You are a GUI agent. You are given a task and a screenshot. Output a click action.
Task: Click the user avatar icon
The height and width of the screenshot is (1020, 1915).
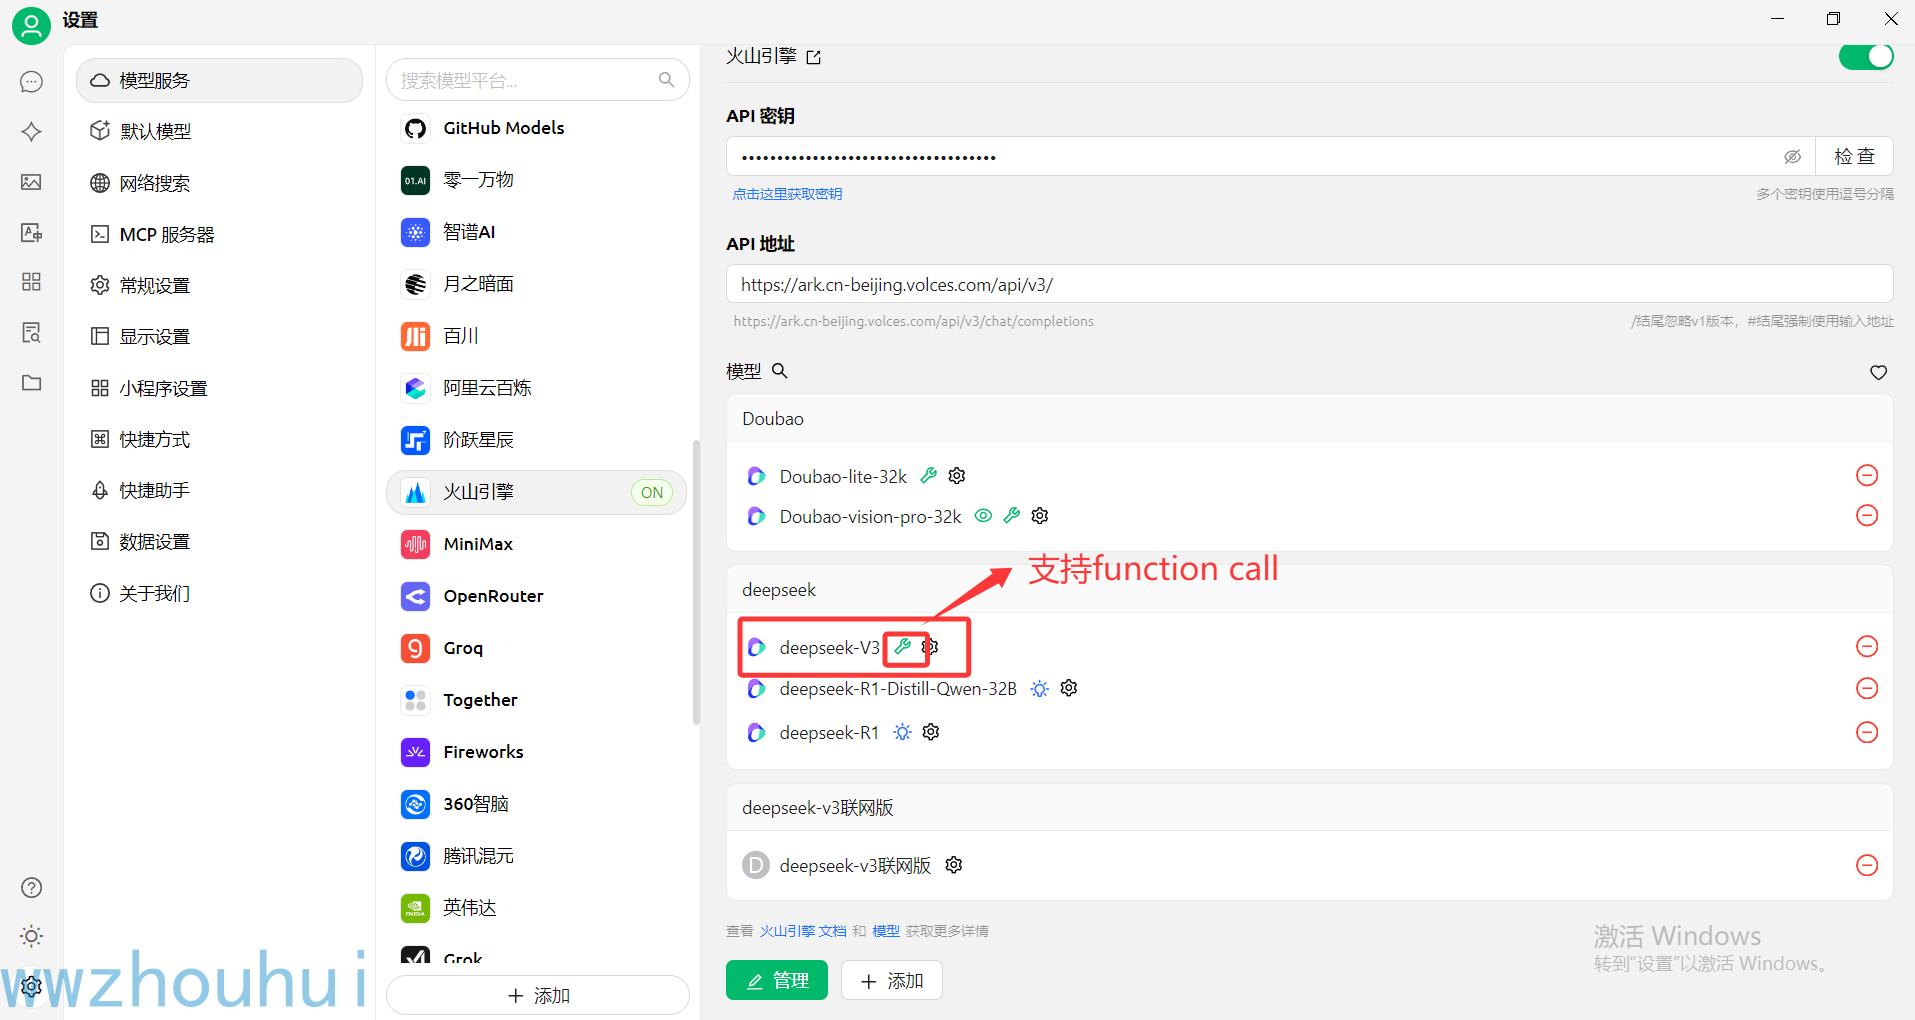pos(31,25)
